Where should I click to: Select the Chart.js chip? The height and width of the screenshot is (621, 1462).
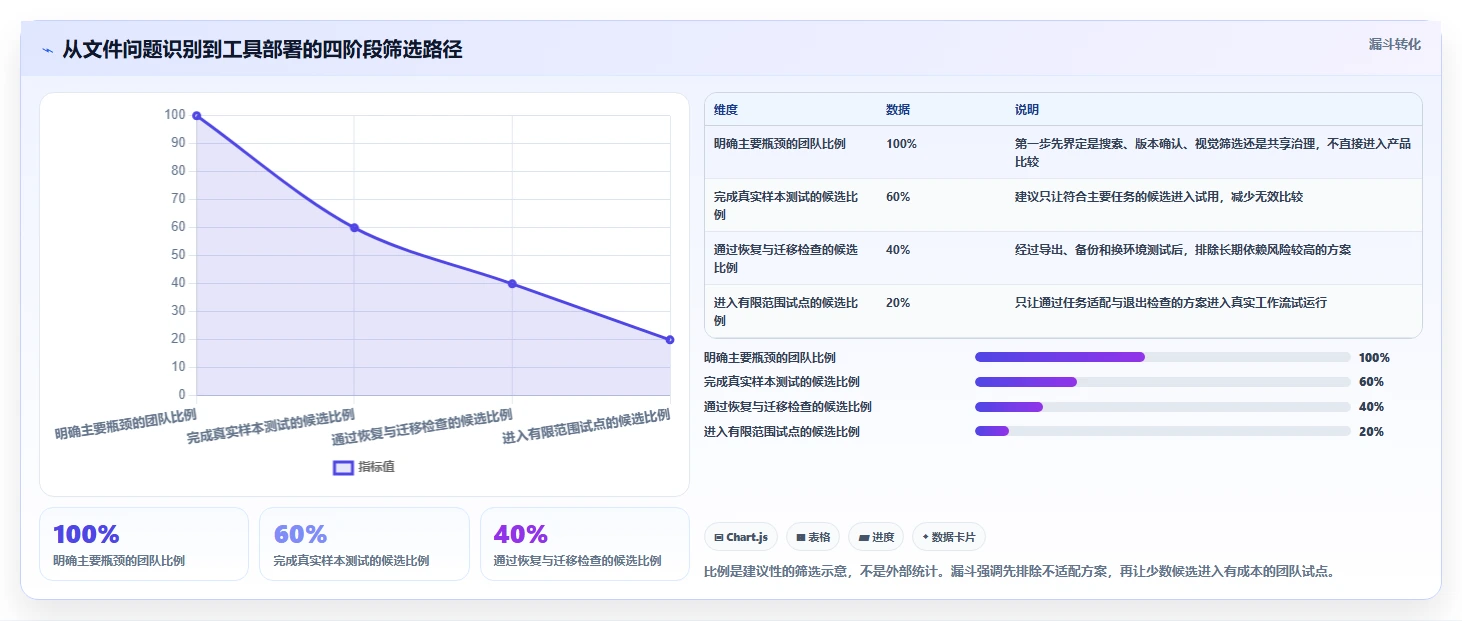[741, 537]
